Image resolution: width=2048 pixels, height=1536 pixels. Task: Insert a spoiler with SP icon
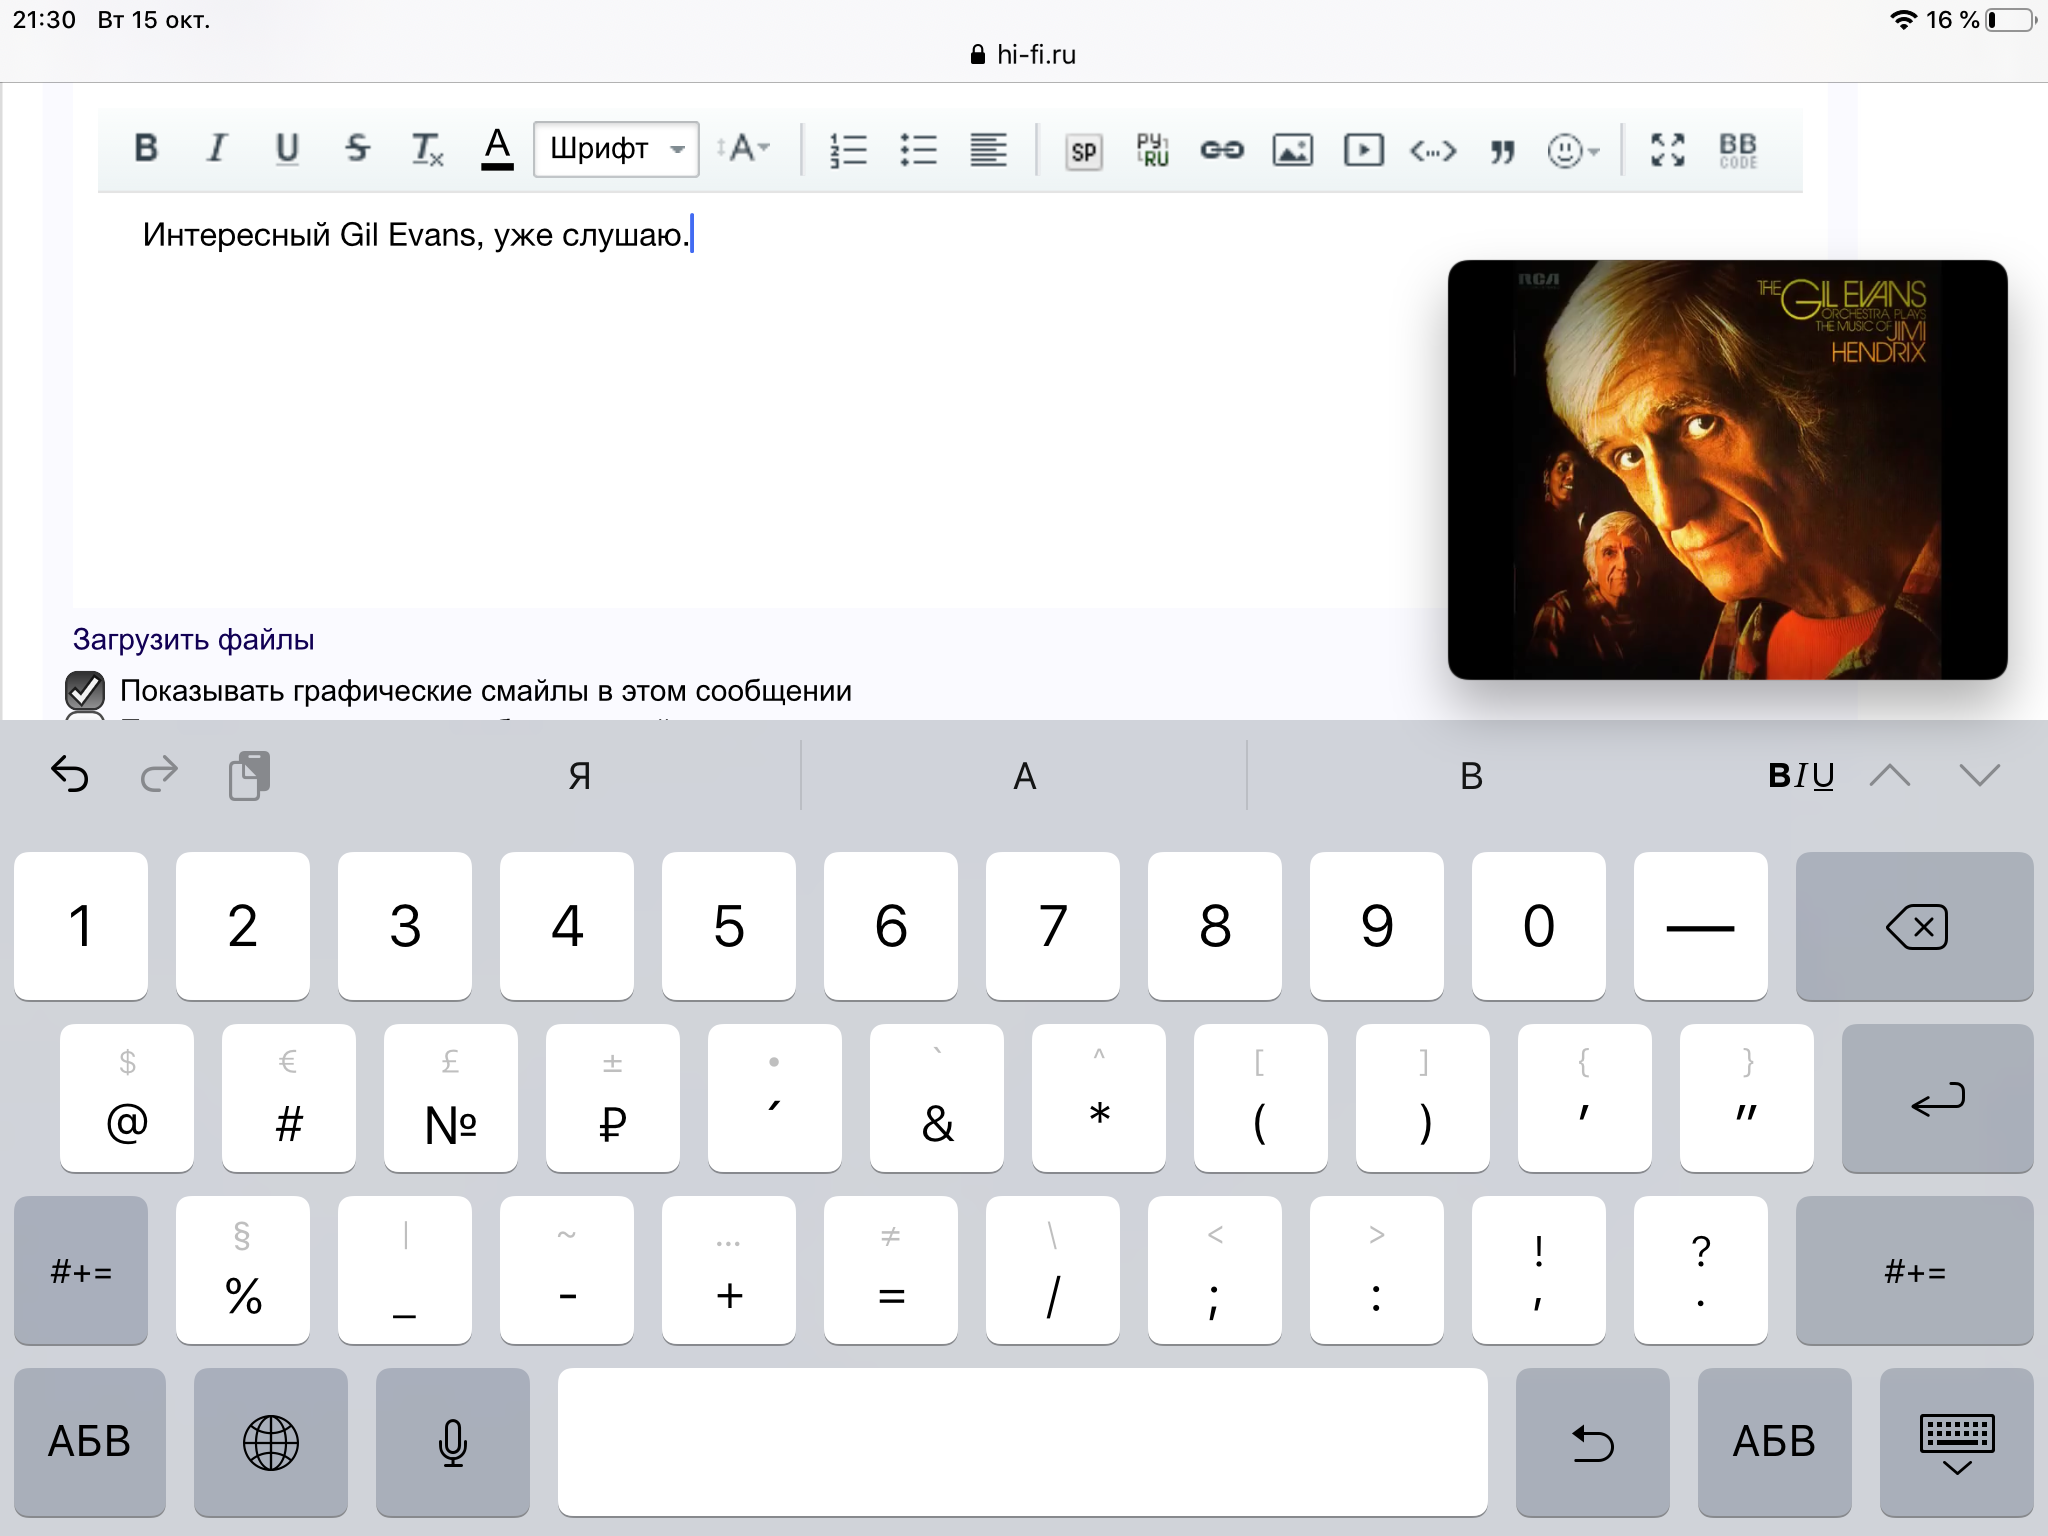tap(1083, 151)
